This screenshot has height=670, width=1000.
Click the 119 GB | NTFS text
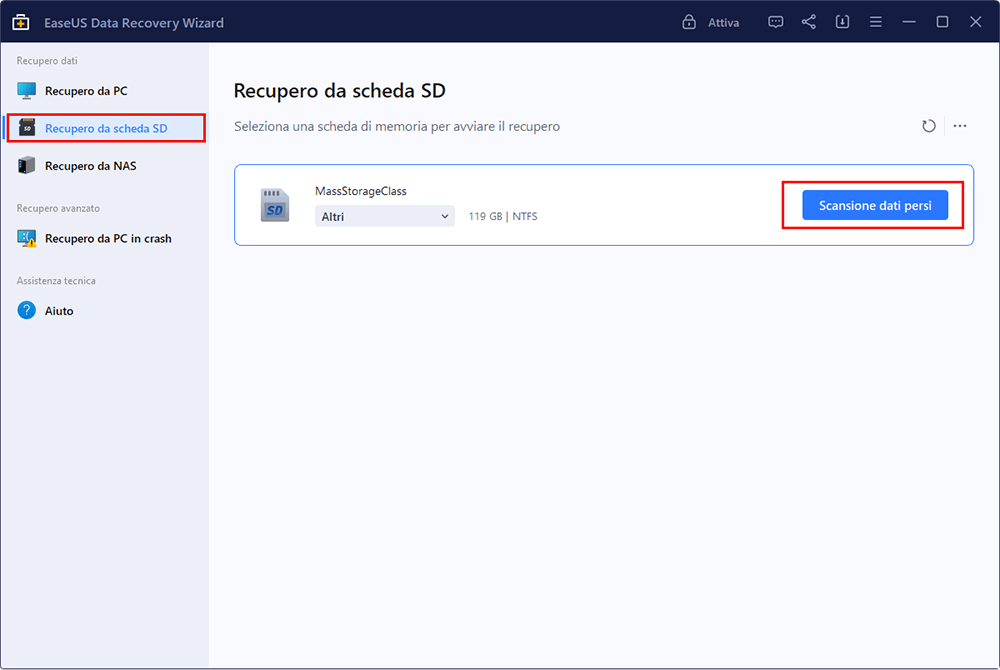(x=503, y=216)
